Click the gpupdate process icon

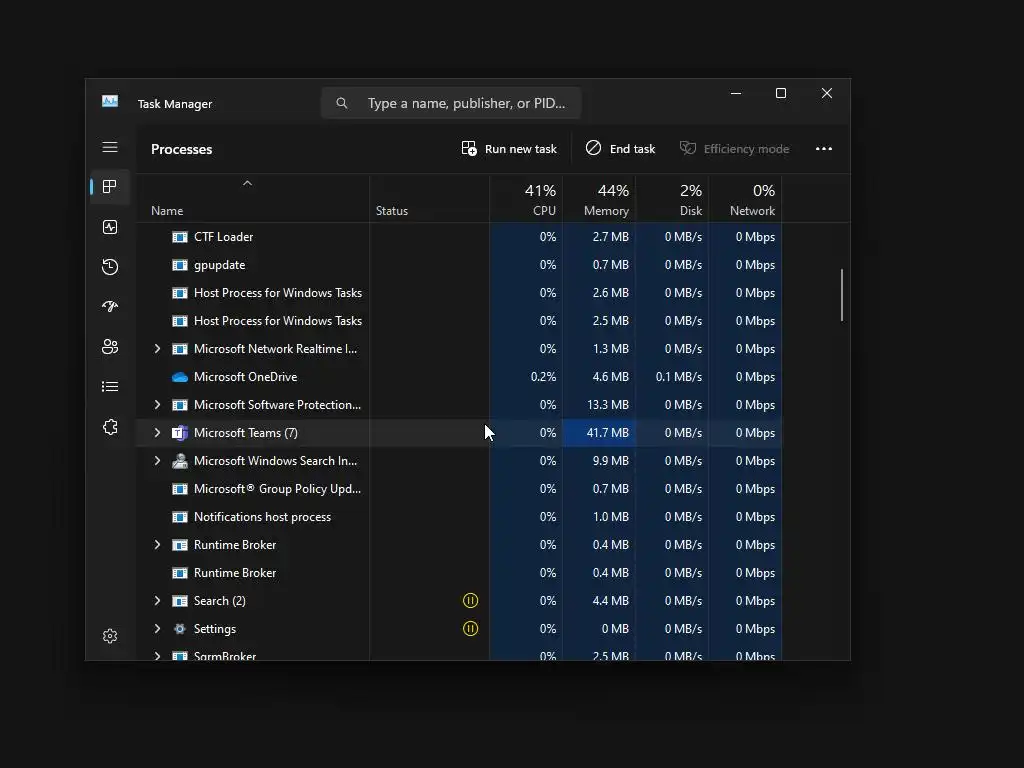[x=180, y=265]
